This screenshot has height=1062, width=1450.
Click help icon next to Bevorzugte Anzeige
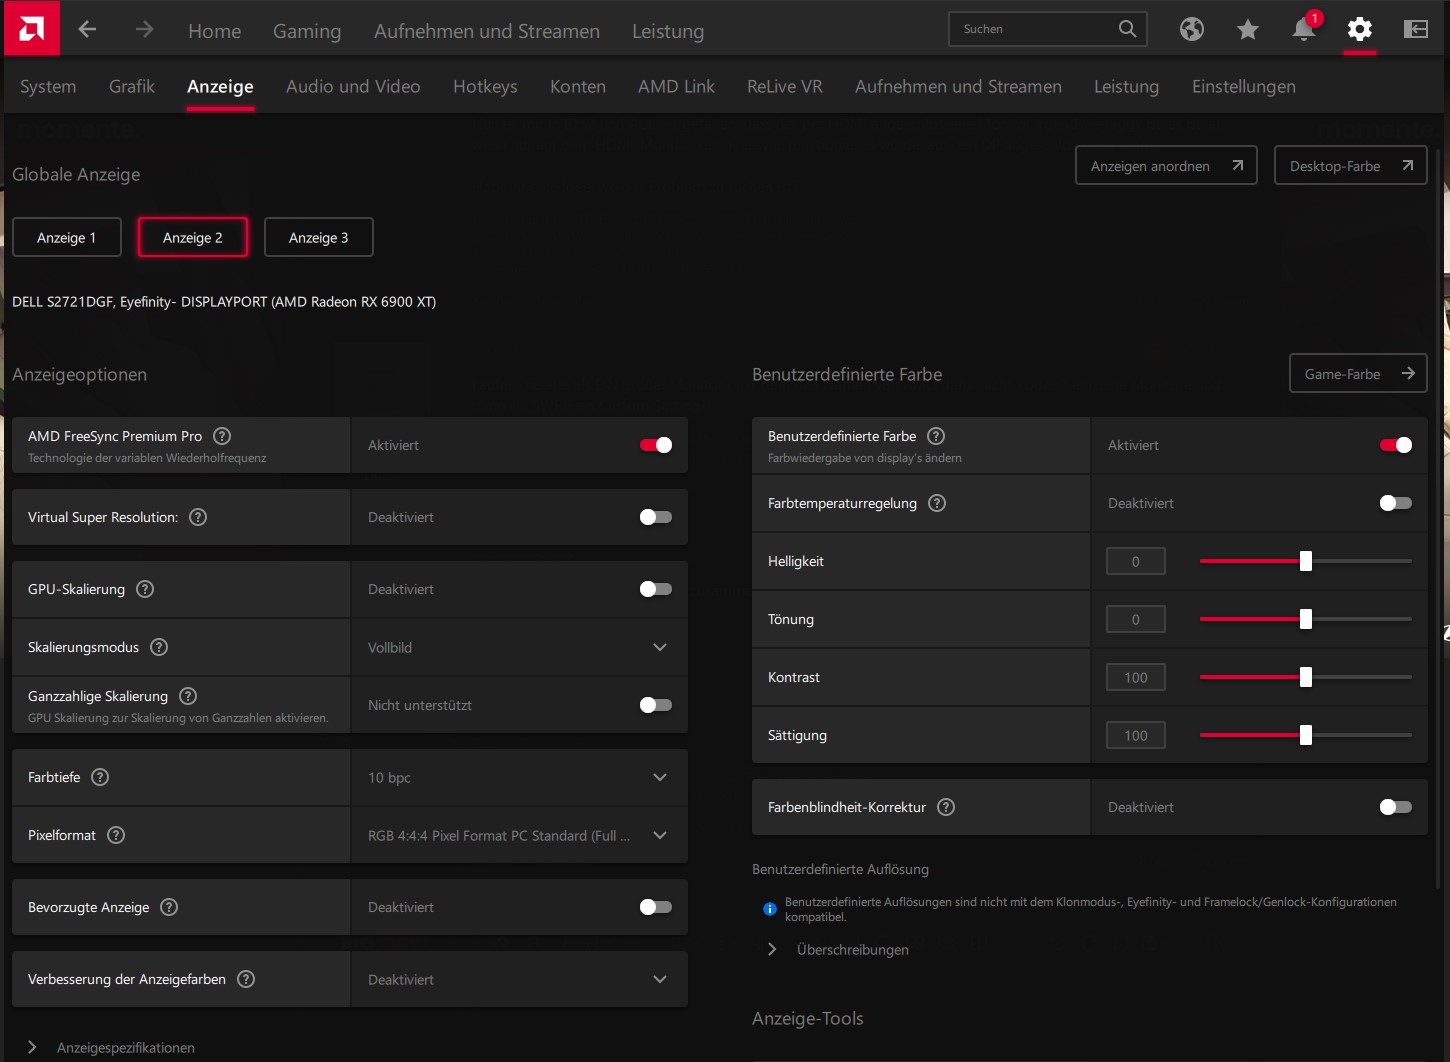pos(169,907)
